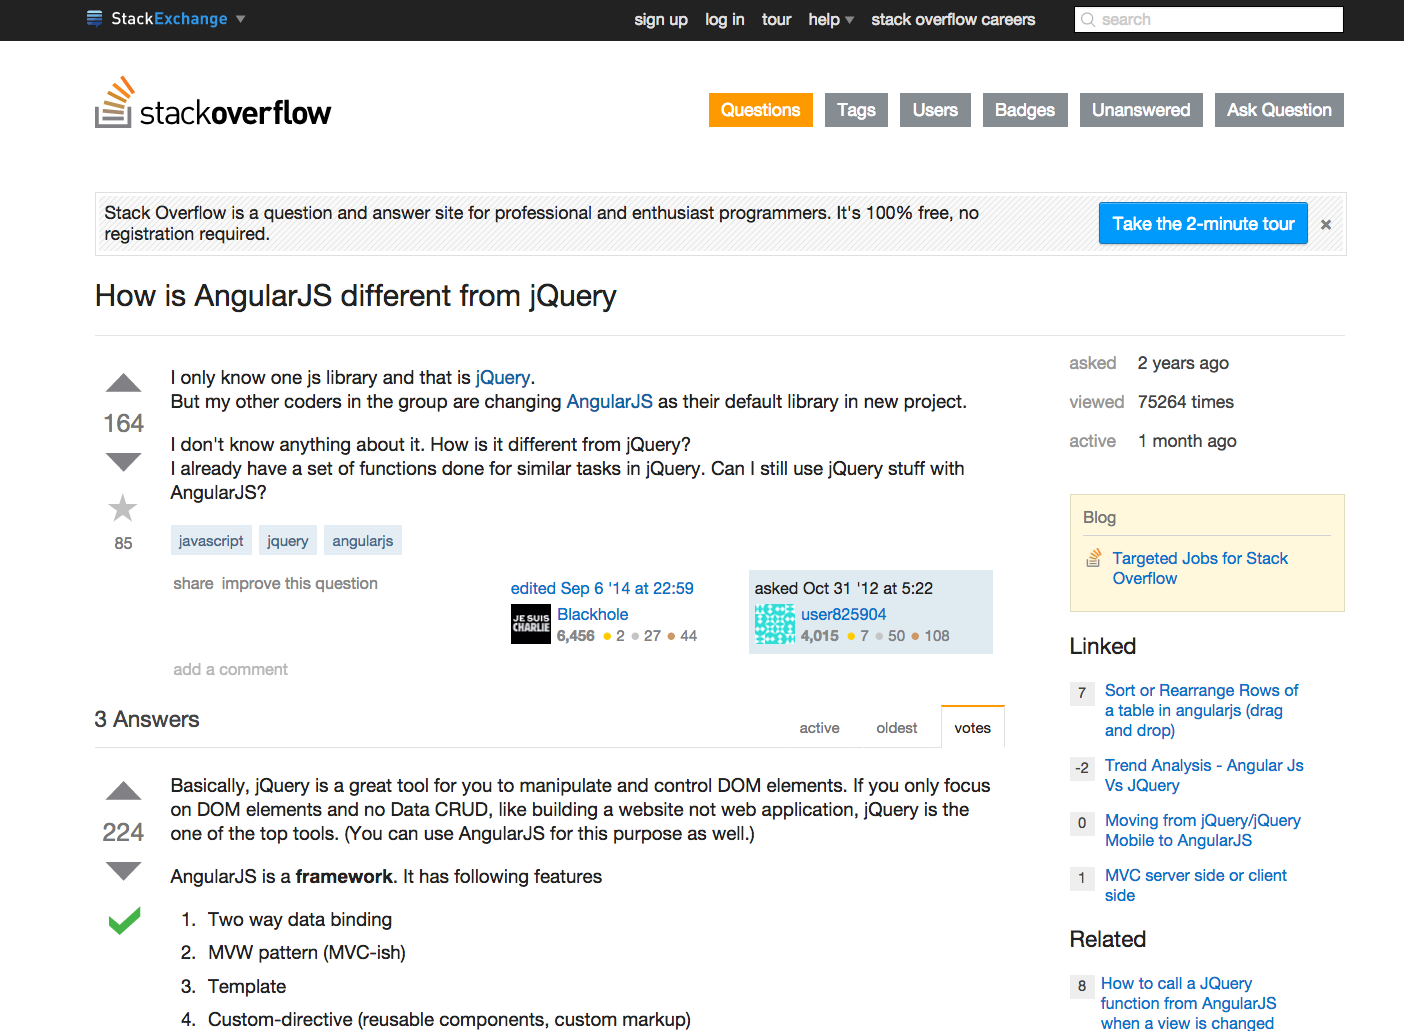Open the question title link
The width and height of the screenshot is (1404, 1031).
355,296
